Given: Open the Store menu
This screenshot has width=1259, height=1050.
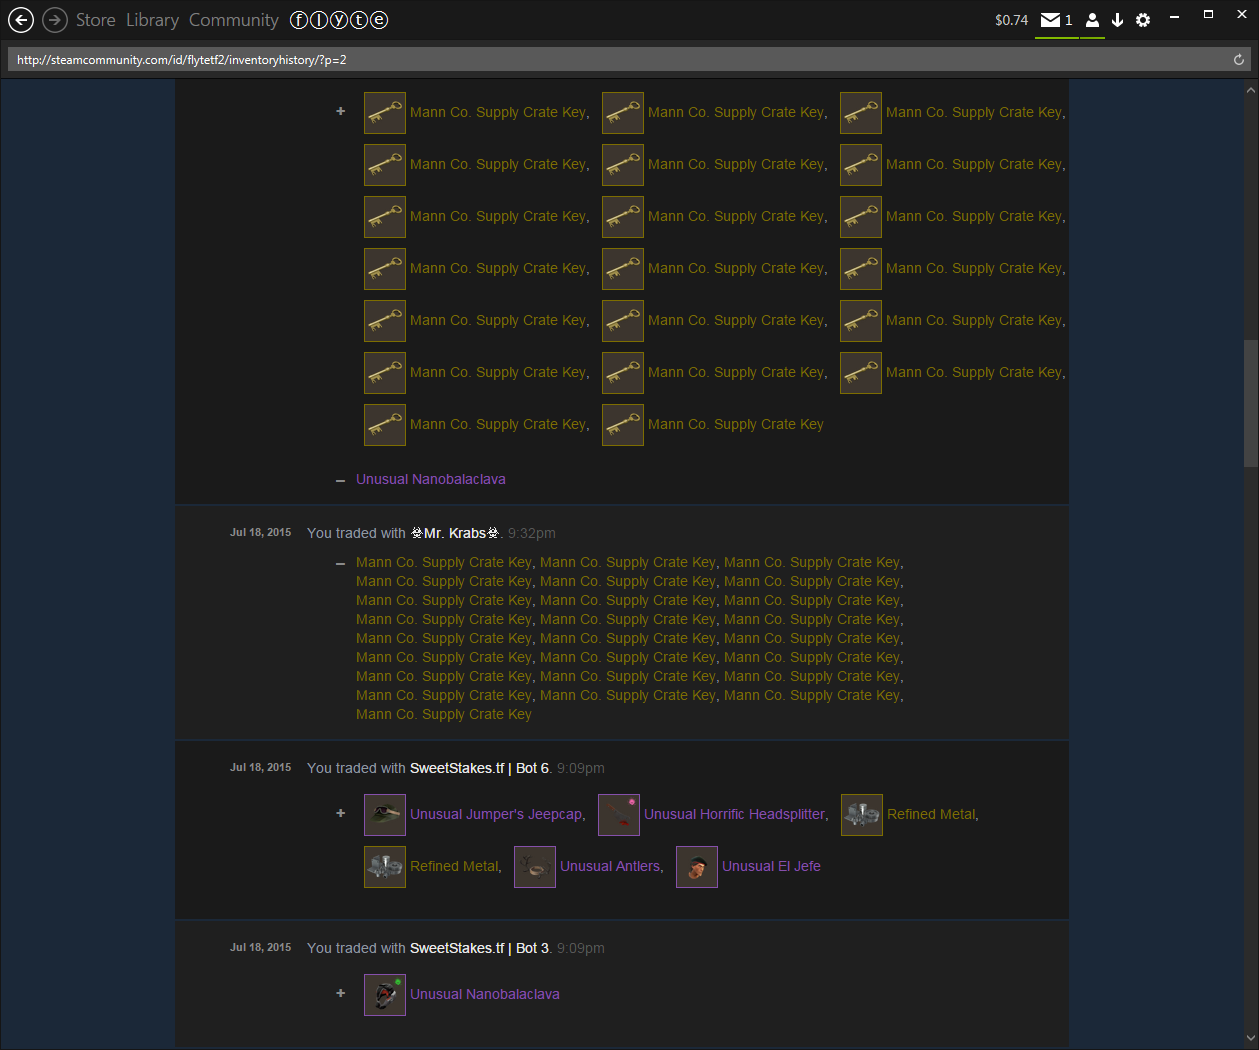Looking at the screenshot, I should point(95,20).
